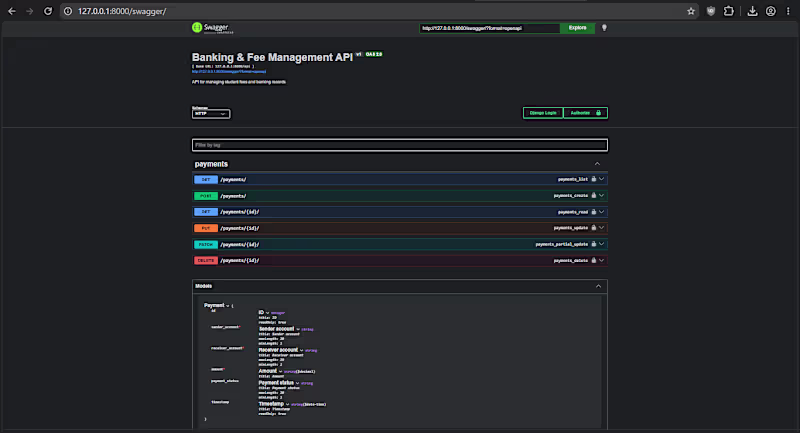Open the browser three-dot menu
800x433 pixels.
coord(788,11)
